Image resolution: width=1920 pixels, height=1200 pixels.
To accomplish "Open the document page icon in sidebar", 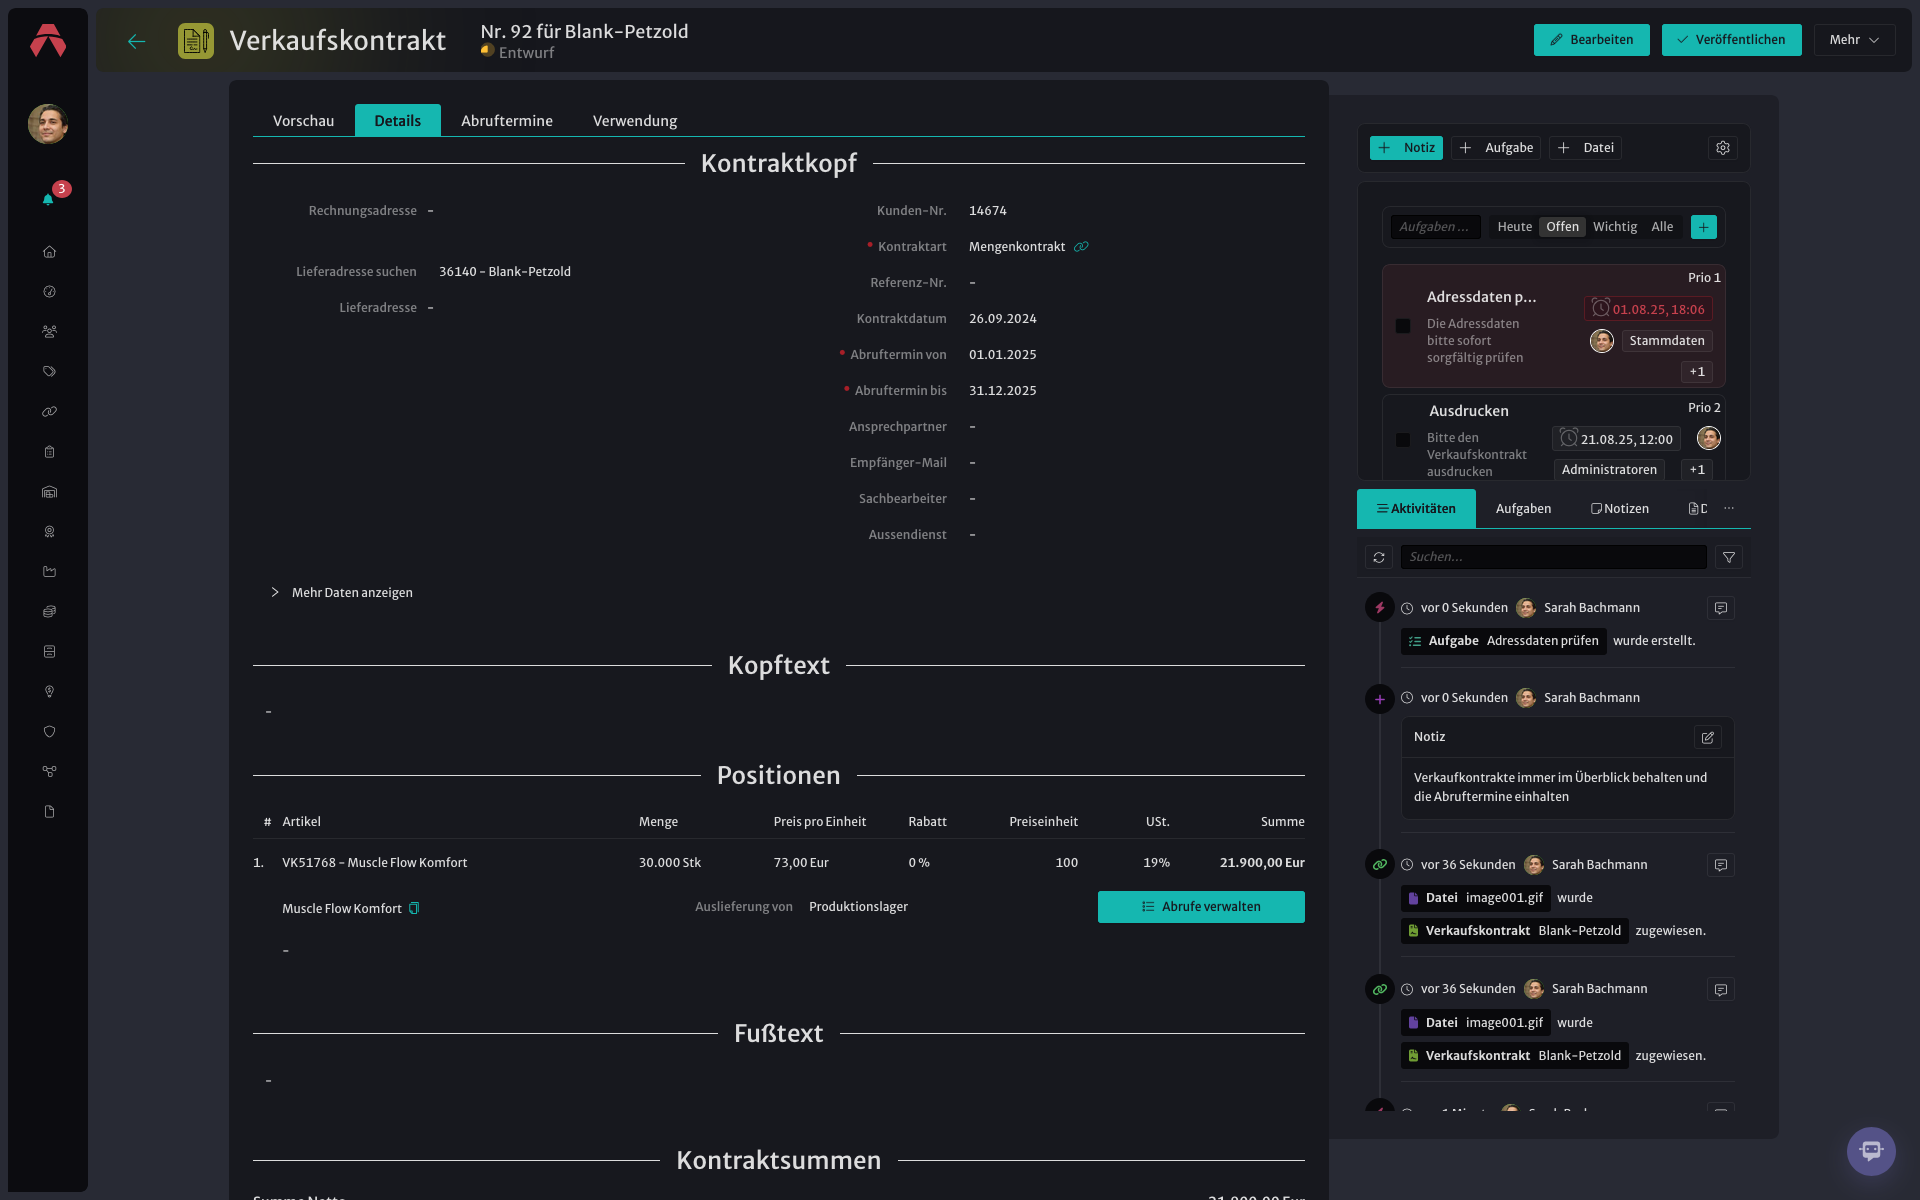I will [x=49, y=812].
